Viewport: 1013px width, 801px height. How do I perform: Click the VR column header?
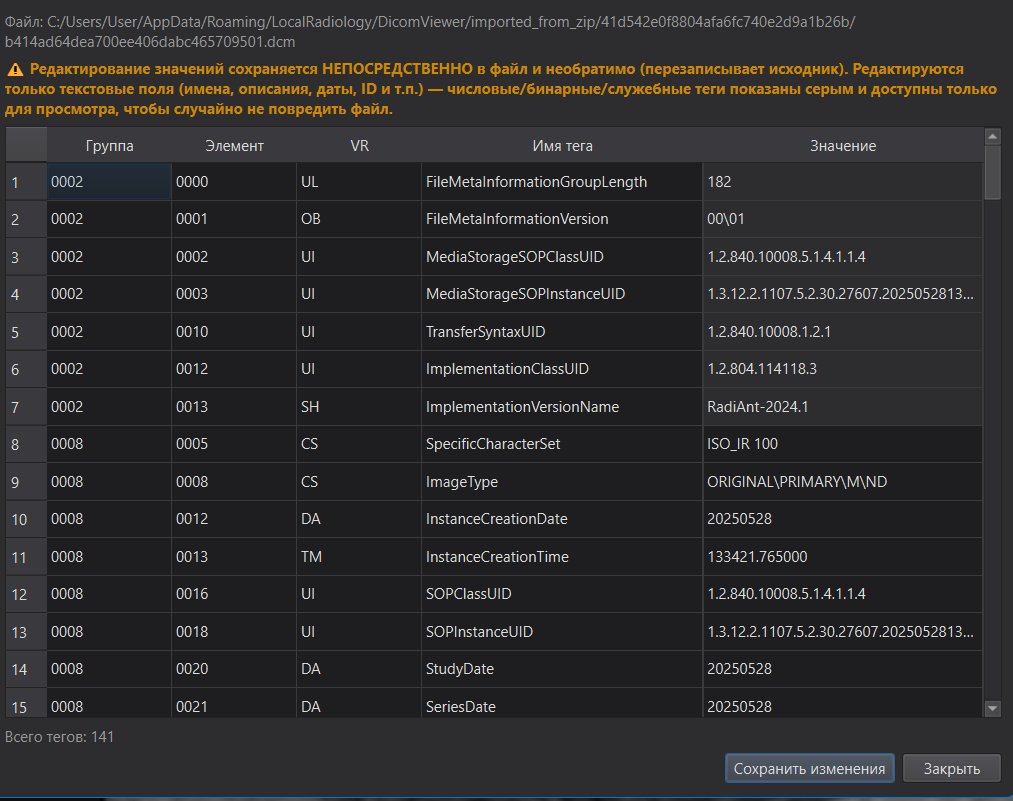[x=359, y=146]
